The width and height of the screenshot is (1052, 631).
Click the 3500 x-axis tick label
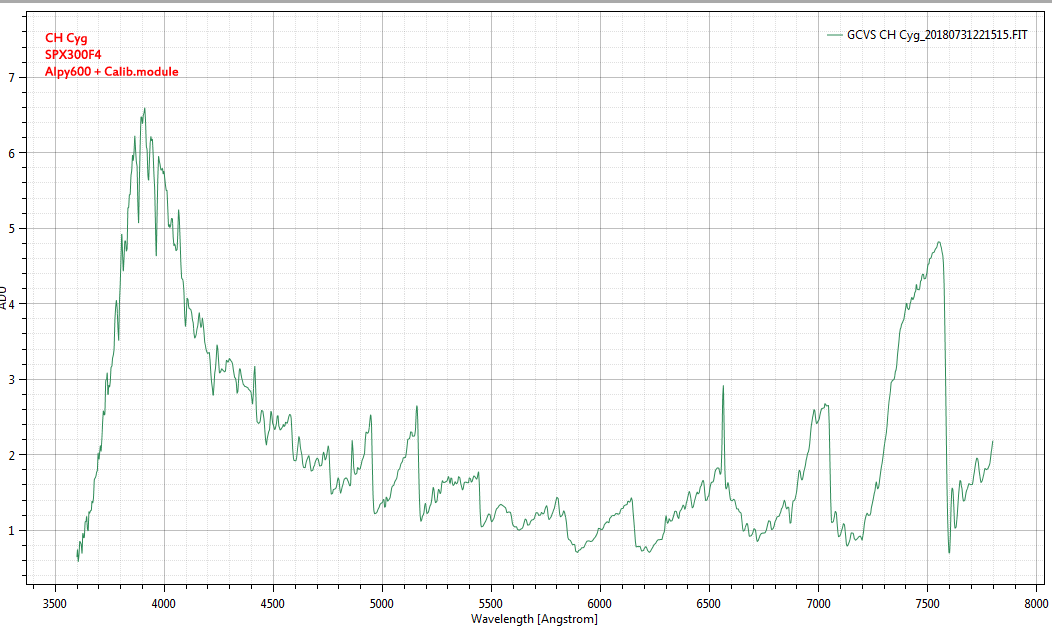[55, 604]
